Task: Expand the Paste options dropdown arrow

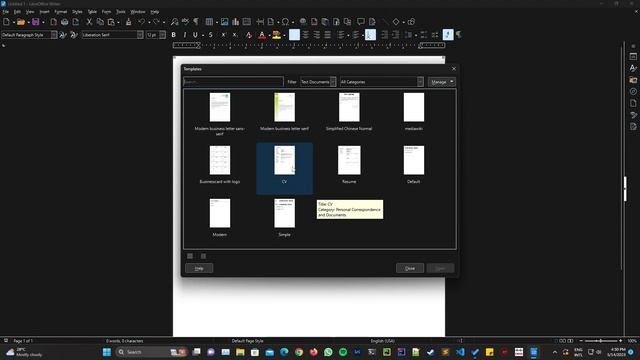Action: pyautogui.click(x=118, y=22)
